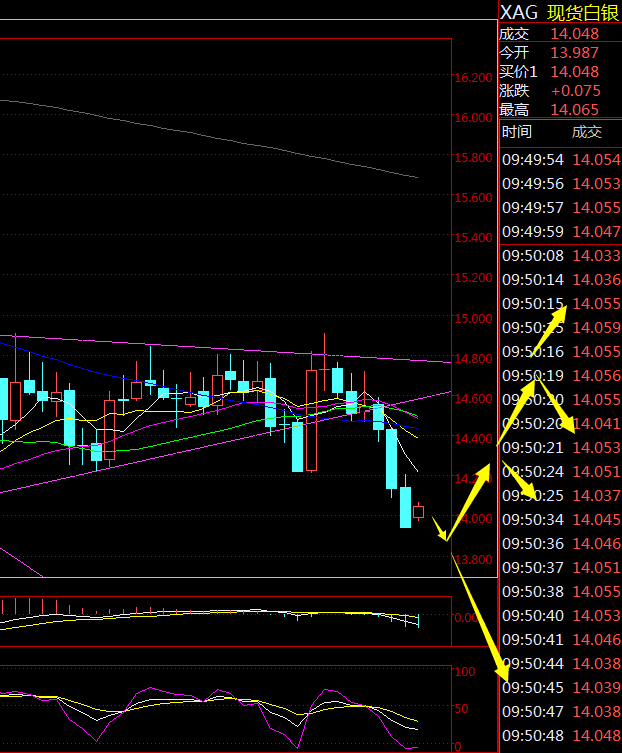Select the 09:50:16 tick time
This screenshot has height=753, width=622.
click(533, 352)
